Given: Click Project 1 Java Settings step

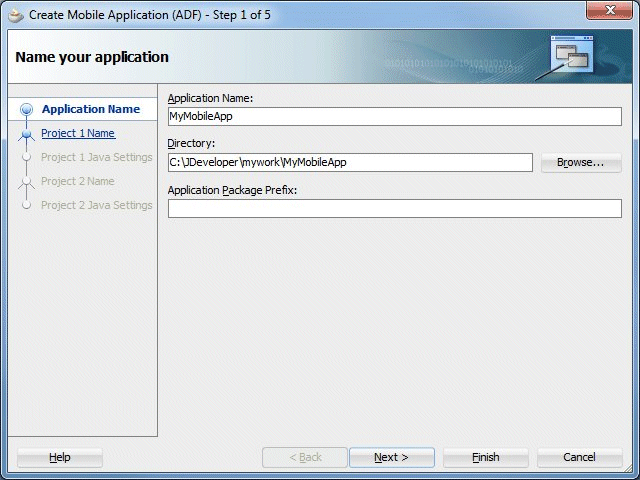Looking at the screenshot, I should (97, 157).
